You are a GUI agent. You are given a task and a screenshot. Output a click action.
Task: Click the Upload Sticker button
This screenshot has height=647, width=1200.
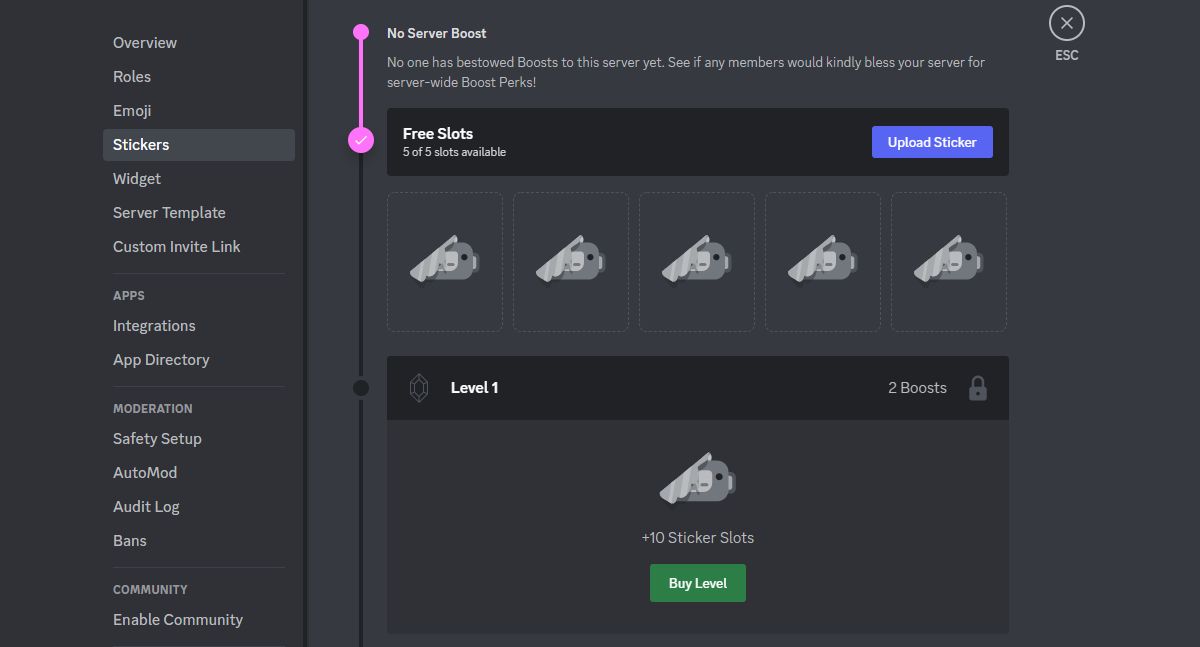pyautogui.click(x=932, y=141)
